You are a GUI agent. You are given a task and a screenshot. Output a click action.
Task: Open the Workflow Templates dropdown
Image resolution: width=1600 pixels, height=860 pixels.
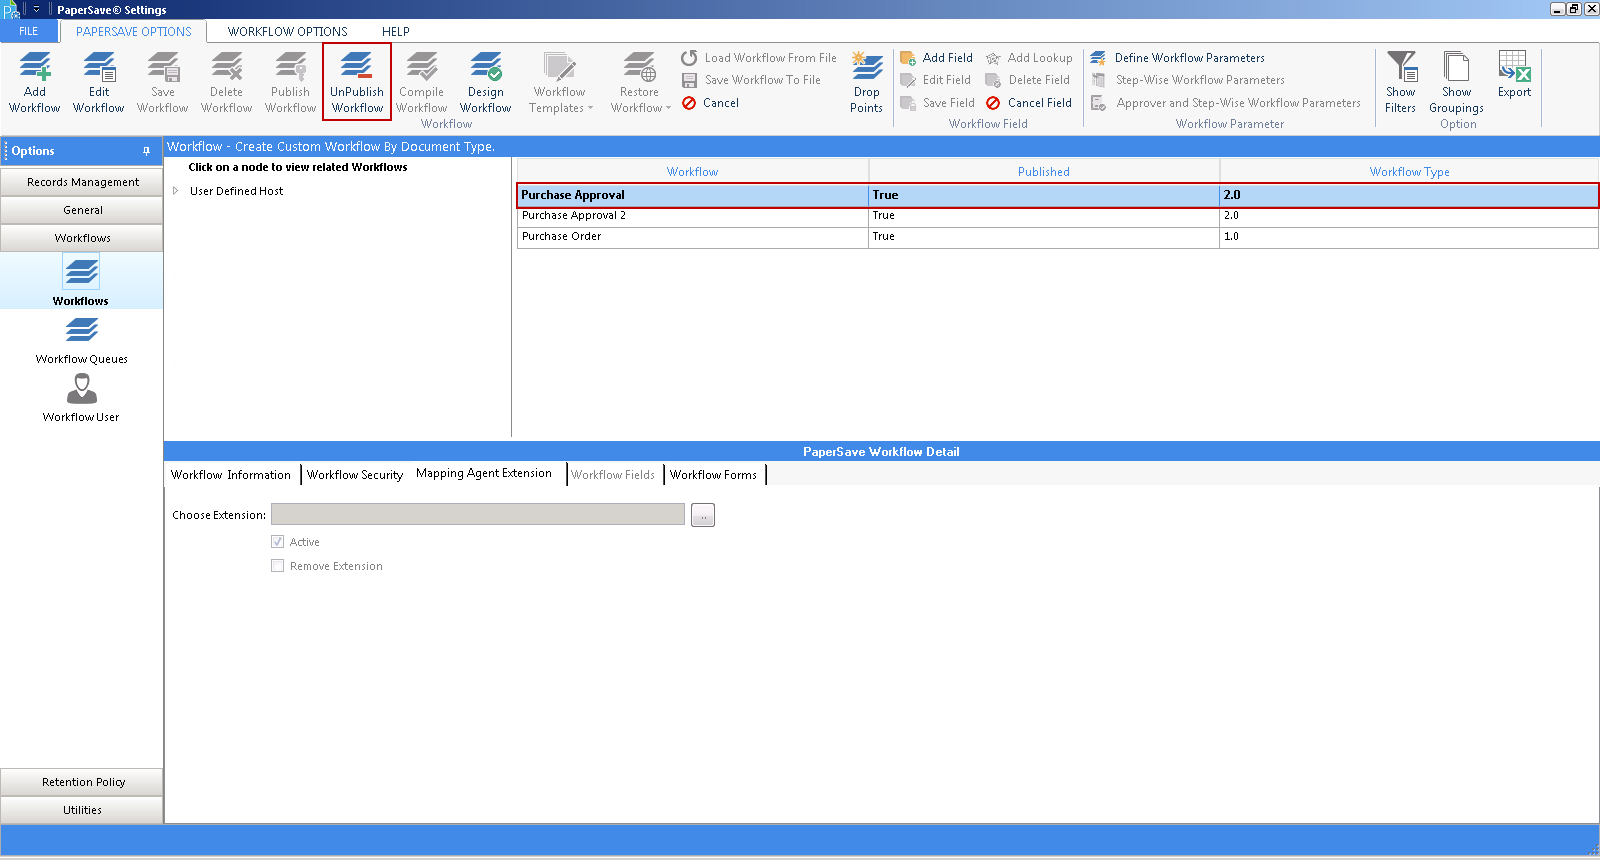tap(560, 82)
